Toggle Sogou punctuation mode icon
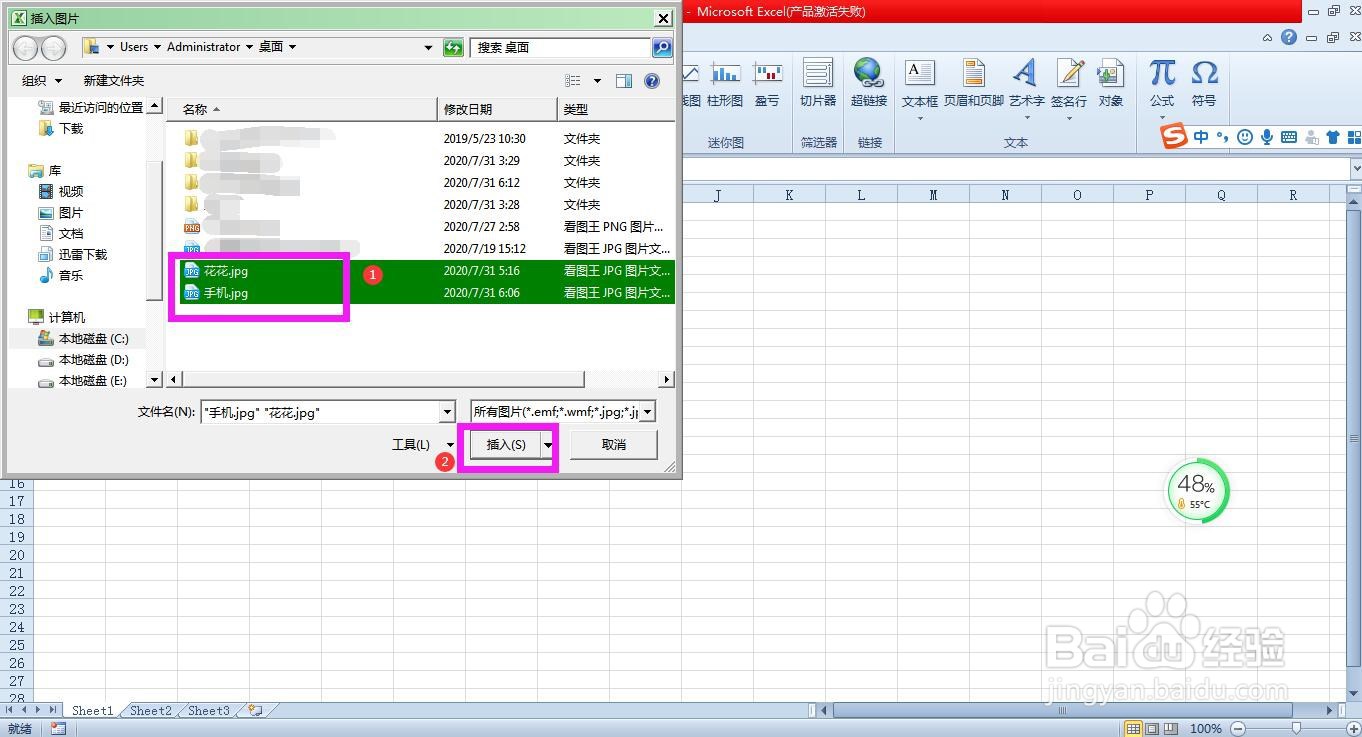This screenshot has height=737, width=1362. point(1222,138)
